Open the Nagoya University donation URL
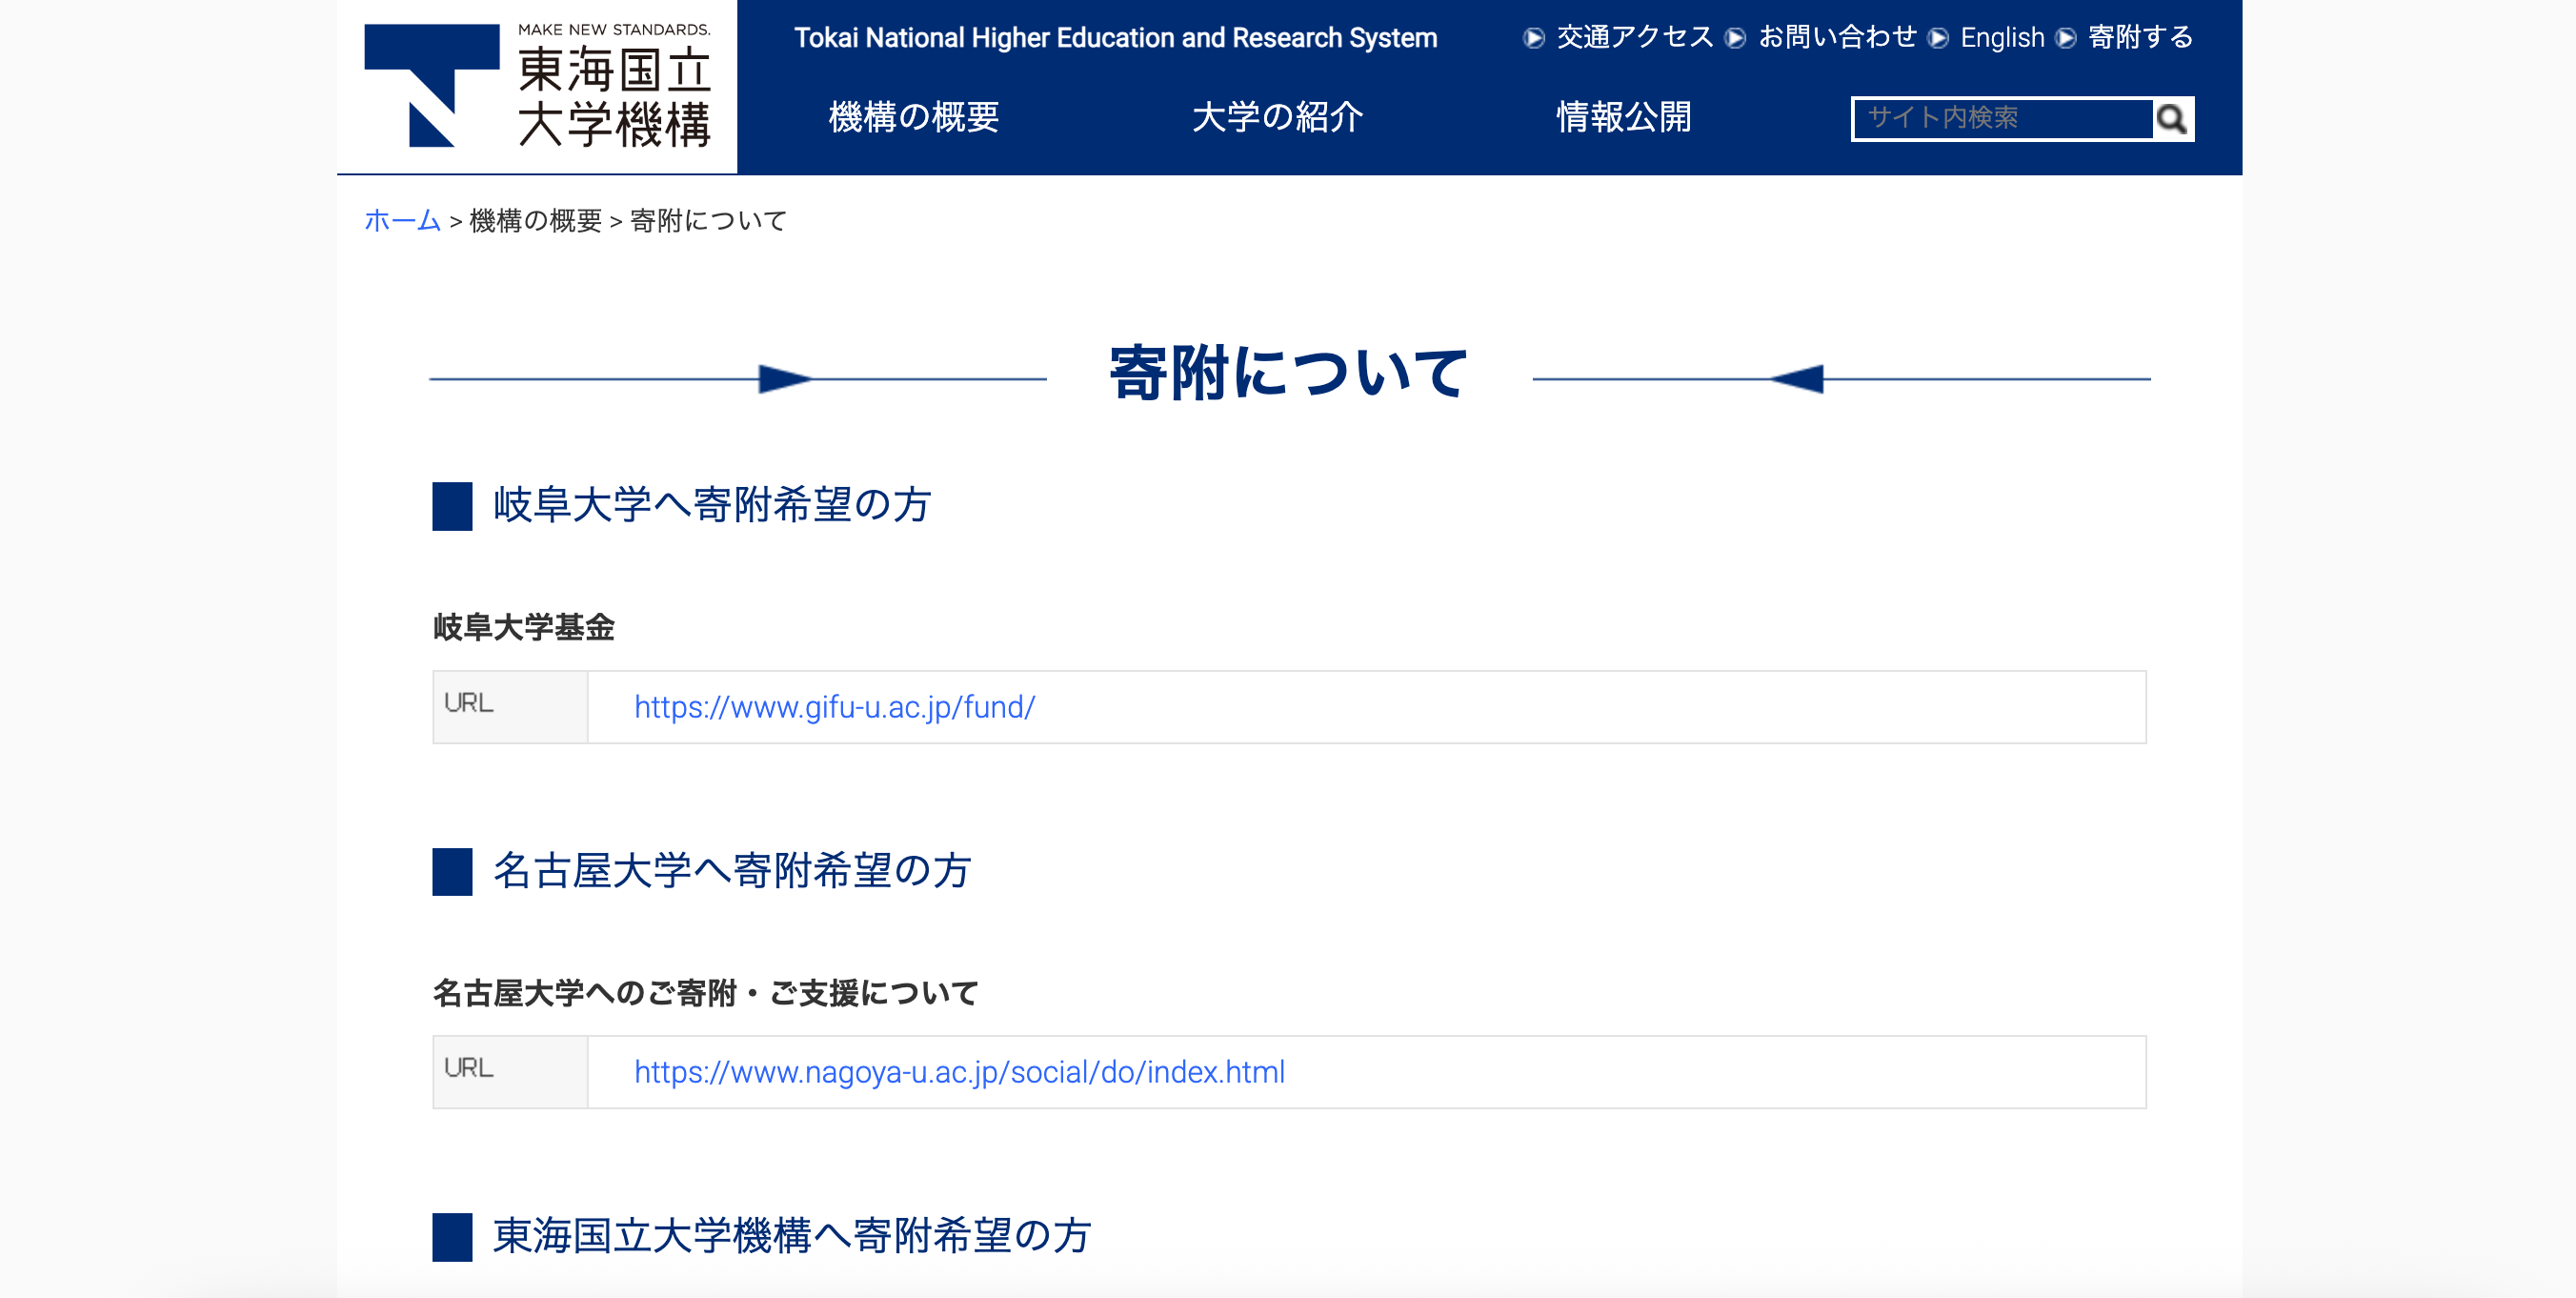Screen dimensions: 2576x1298 coord(958,1072)
